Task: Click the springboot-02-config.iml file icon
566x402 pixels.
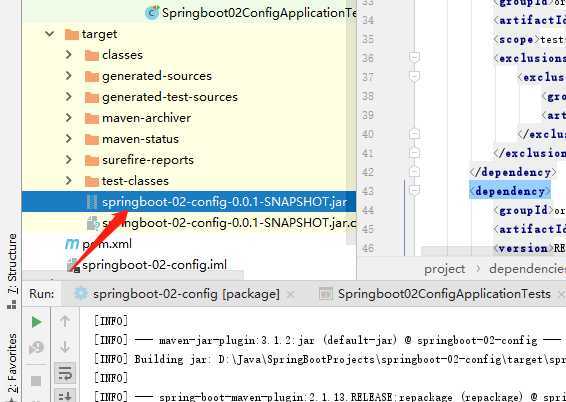Action: 73,266
